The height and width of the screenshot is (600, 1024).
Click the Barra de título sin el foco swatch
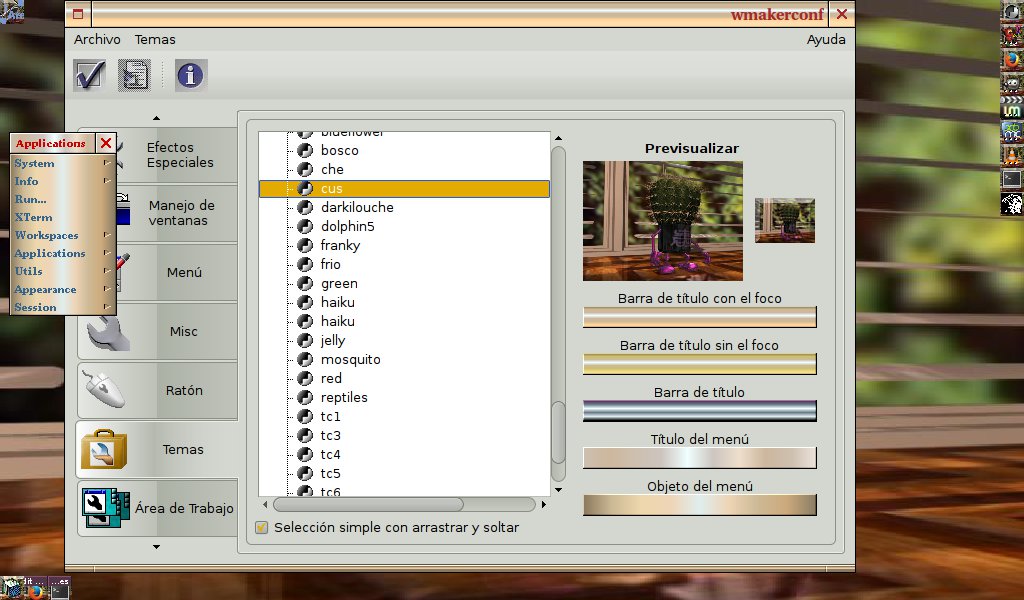tap(699, 364)
